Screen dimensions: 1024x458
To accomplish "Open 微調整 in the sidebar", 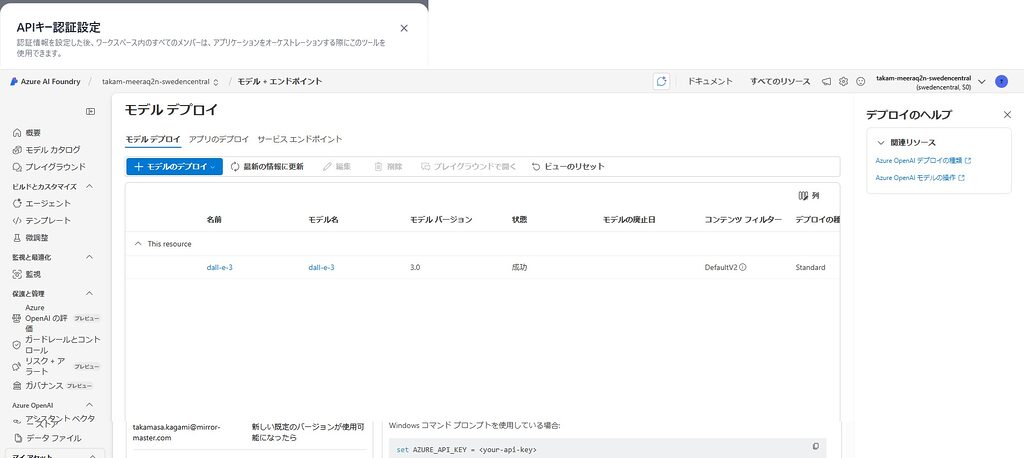I will coord(30,237).
